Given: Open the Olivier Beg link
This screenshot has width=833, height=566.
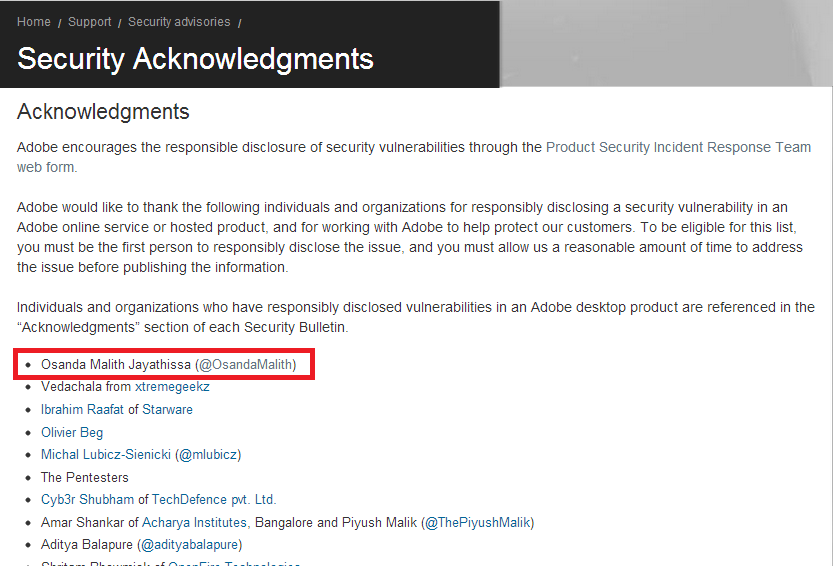Looking at the screenshot, I should [x=72, y=433].
